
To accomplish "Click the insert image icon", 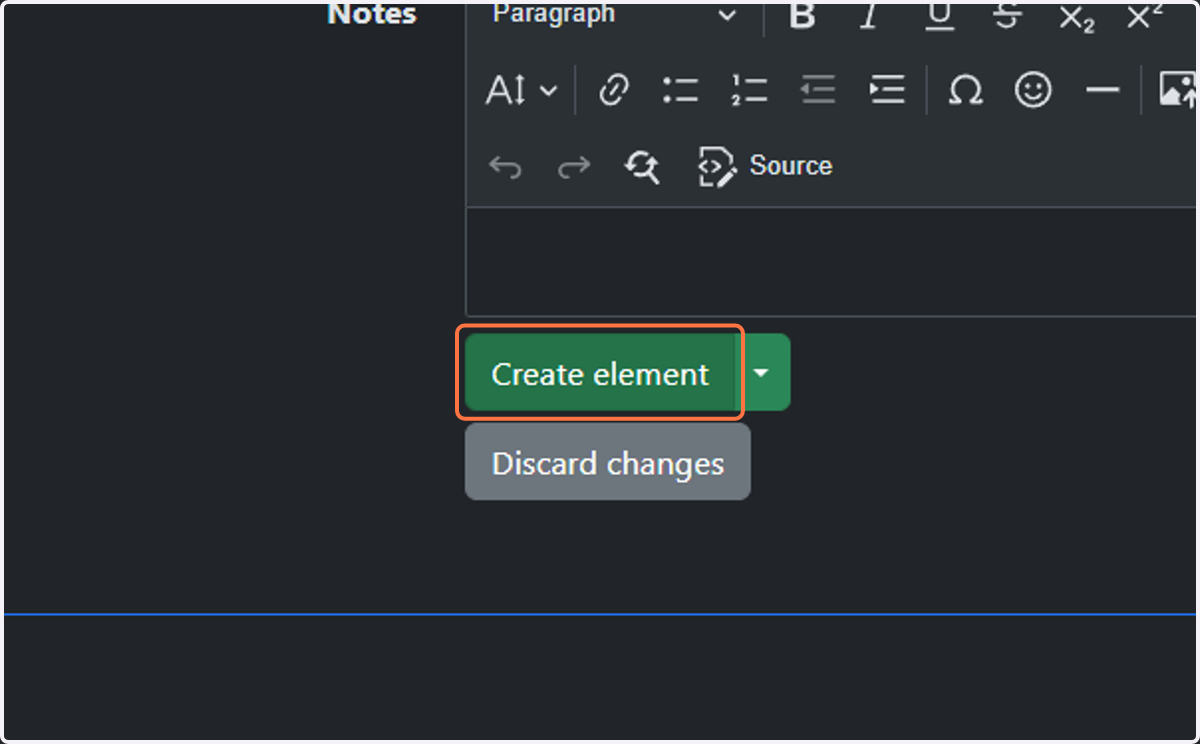I will [x=1177, y=91].
